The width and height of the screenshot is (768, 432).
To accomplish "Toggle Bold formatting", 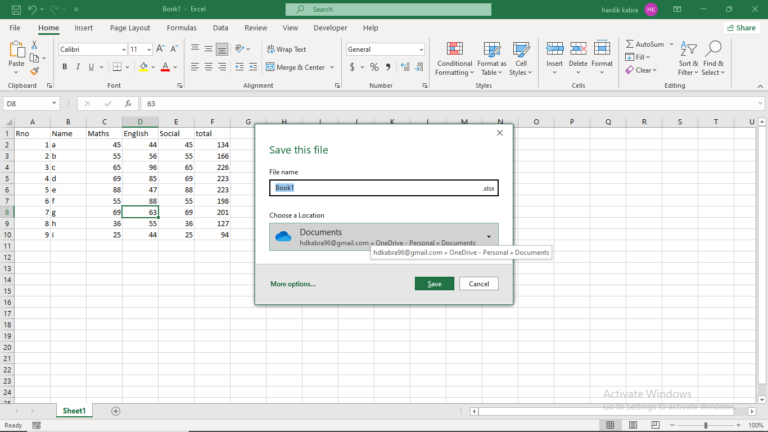I will pyautogui.click(x=64, y=67).
